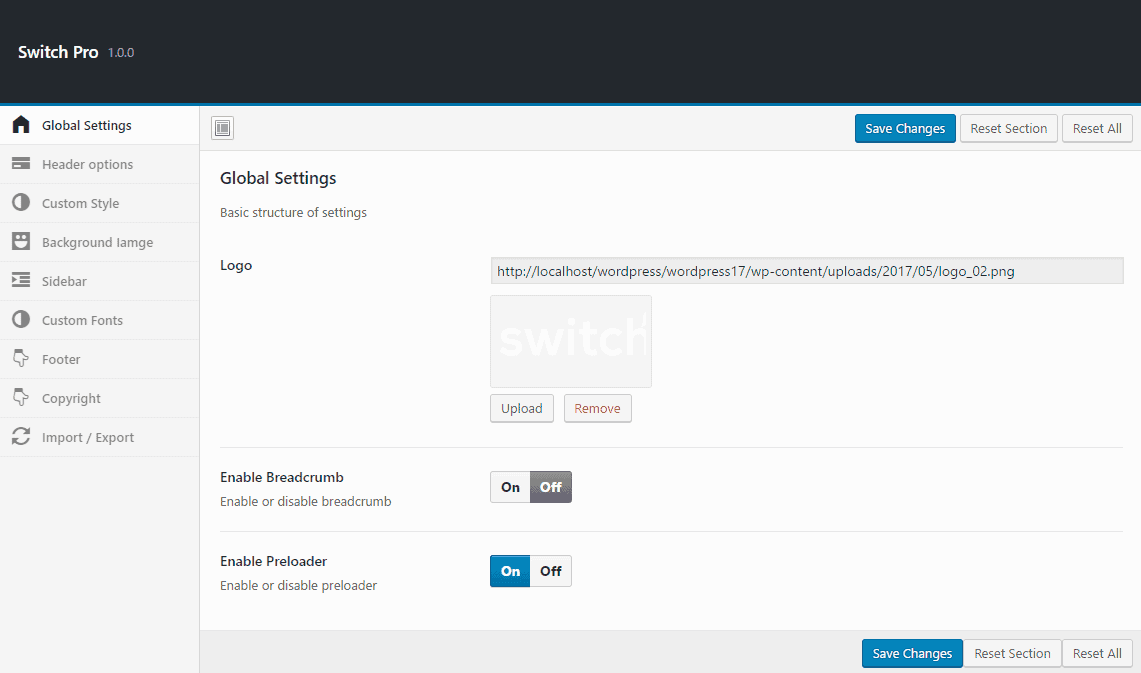
Task: Click the Custom Style contrast icon
Action: [x=20, y=203]
